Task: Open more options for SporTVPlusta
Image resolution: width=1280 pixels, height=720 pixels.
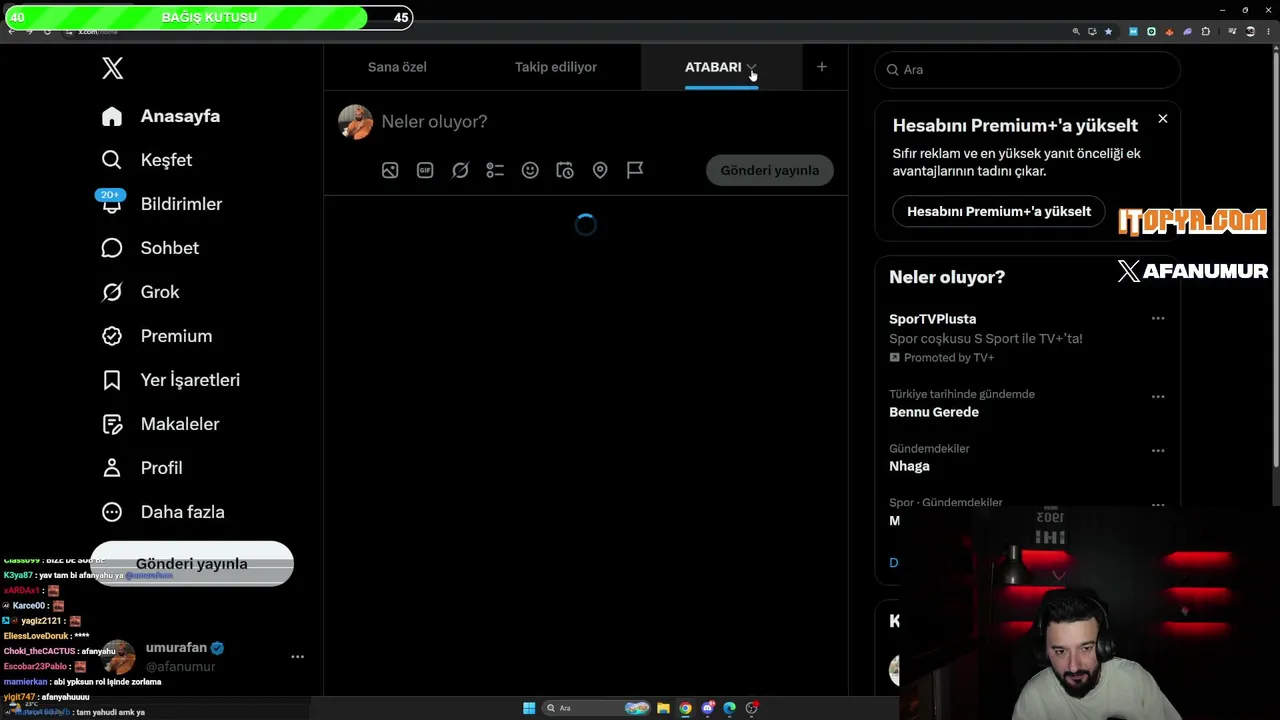Action: tap(1158, 319)
